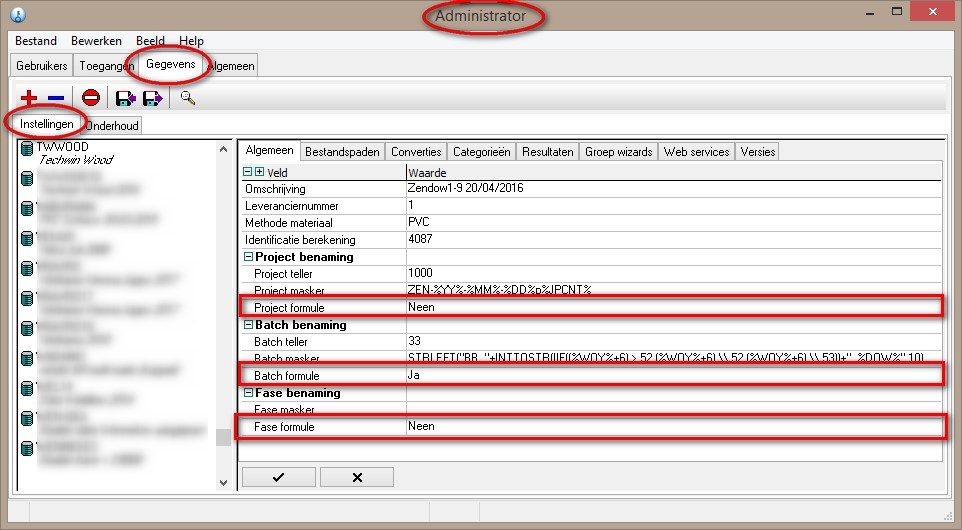The height and width of the screenshot is (530, 962).
Task: Click the expand-all plus icon beside Veld
Action: point(260,172)
